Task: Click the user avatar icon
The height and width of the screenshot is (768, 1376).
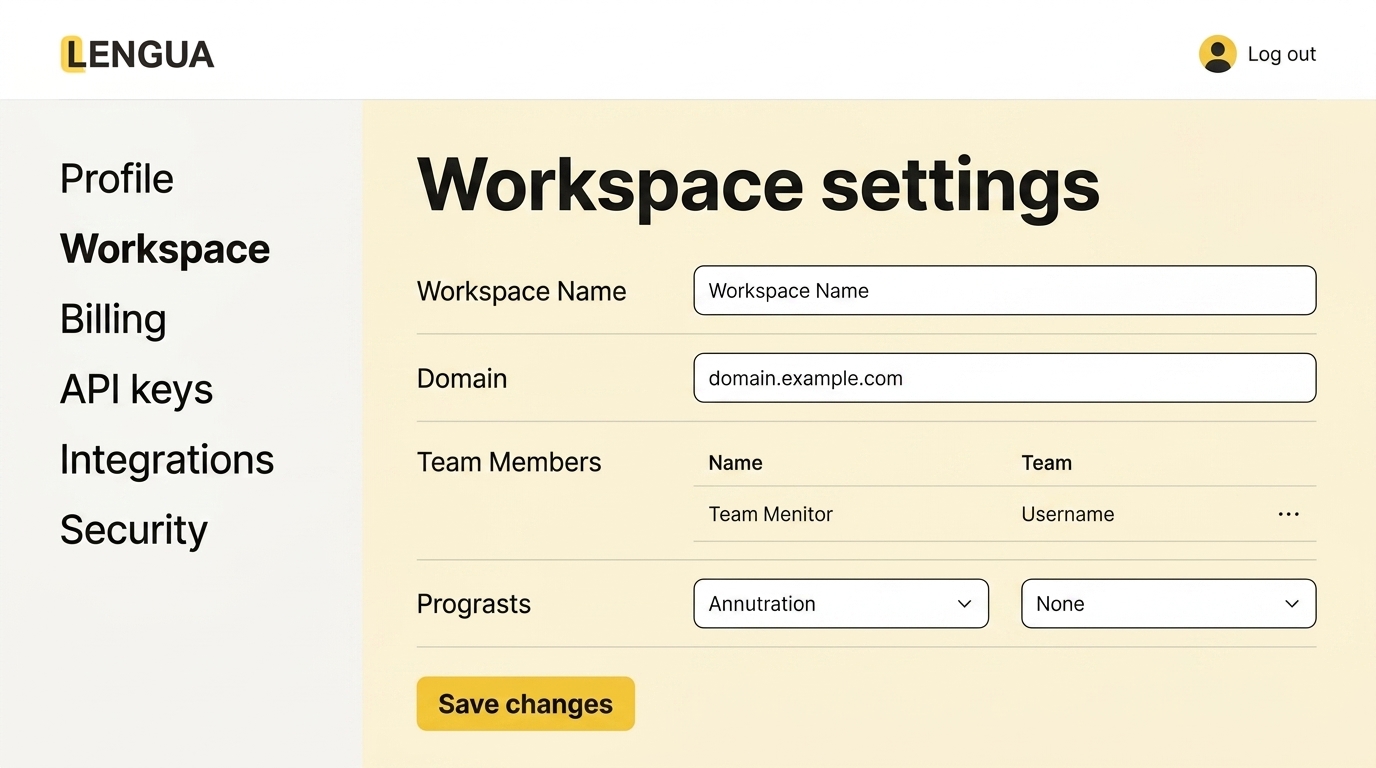Action: coord(1217,54)
